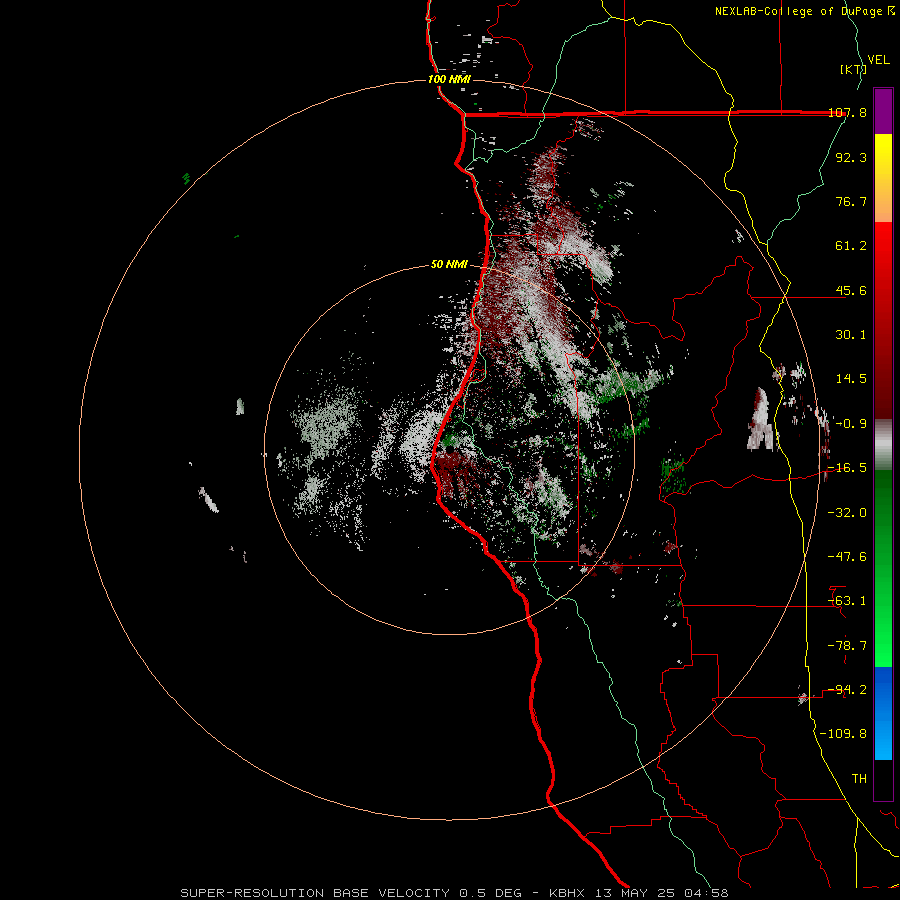Click the purple segment of the velocity color bar
The height and width of the screenshot is (900, 900).
[x=883, y=111]
